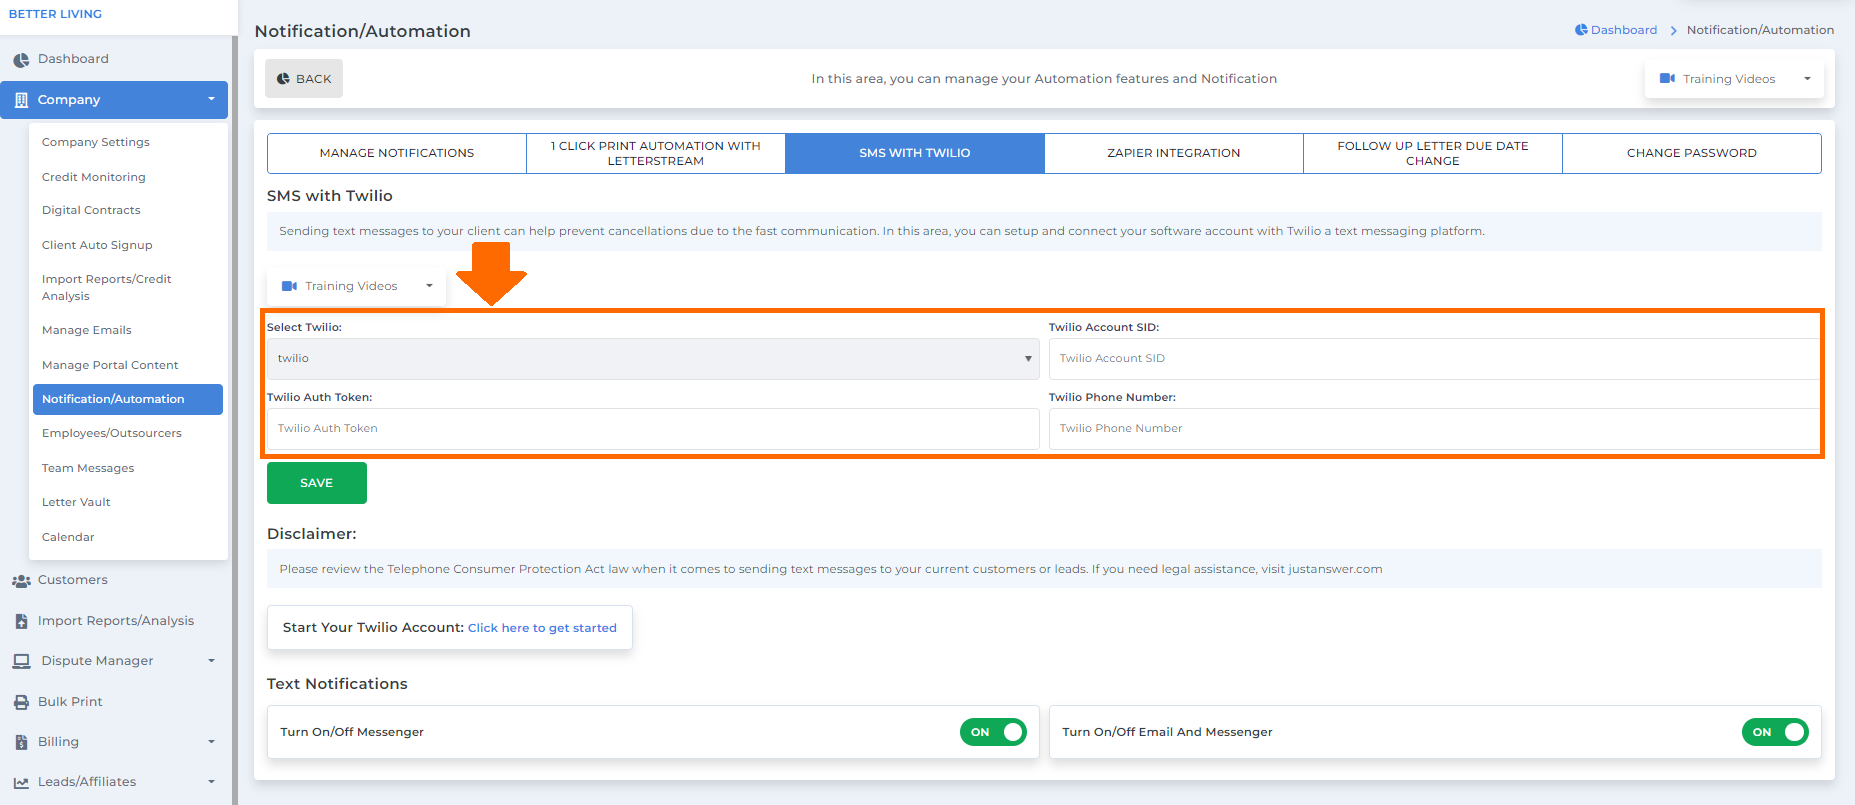Expand the header Training Videos dropdown arrow
The image size is (1855, 805).
[1807, 78]
